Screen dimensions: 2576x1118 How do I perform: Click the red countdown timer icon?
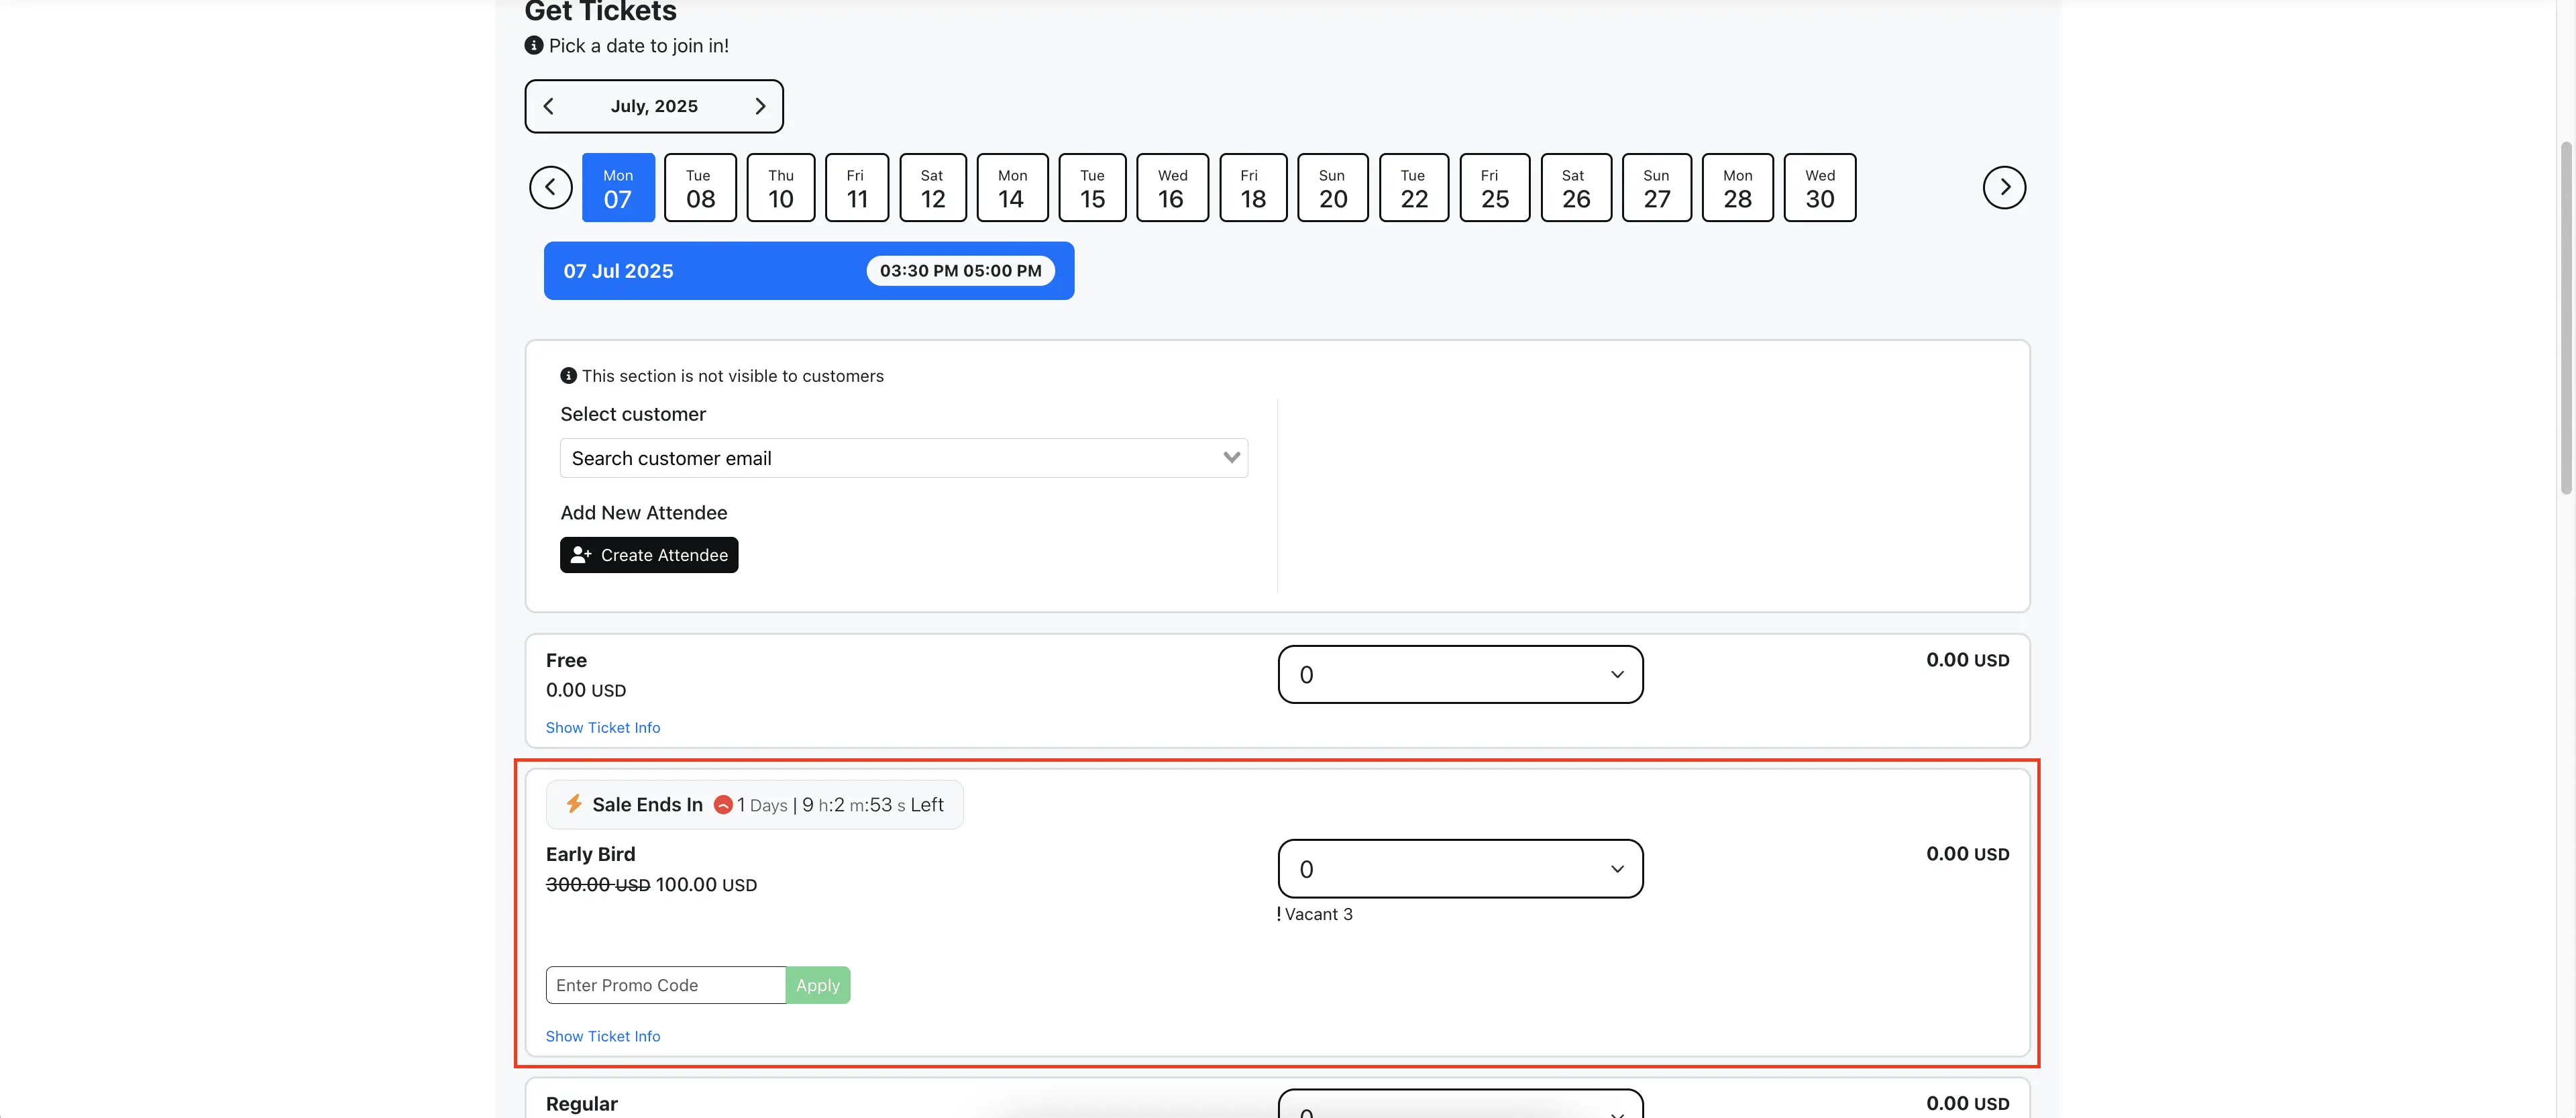(723, 805)
